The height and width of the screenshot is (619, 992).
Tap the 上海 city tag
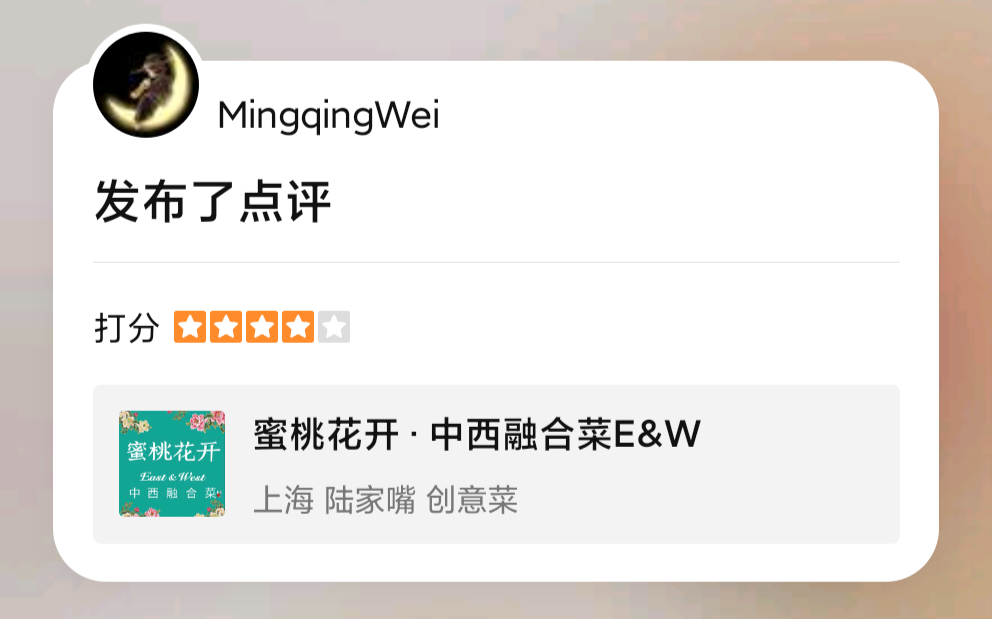click(283, 500)
